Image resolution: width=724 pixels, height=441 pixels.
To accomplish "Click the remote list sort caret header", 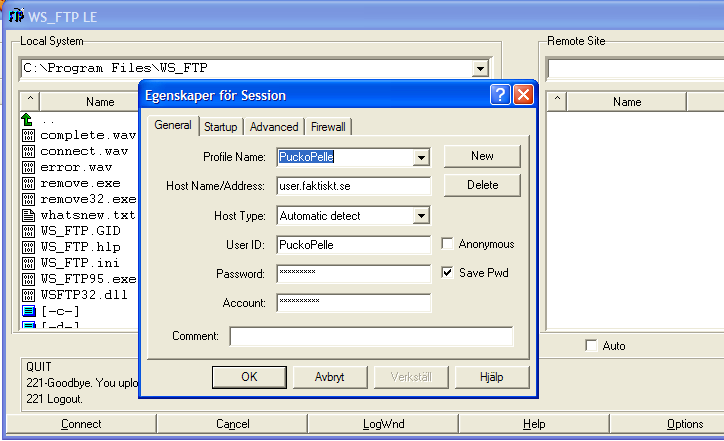I will pyautogui.click(x=557, y=101).
